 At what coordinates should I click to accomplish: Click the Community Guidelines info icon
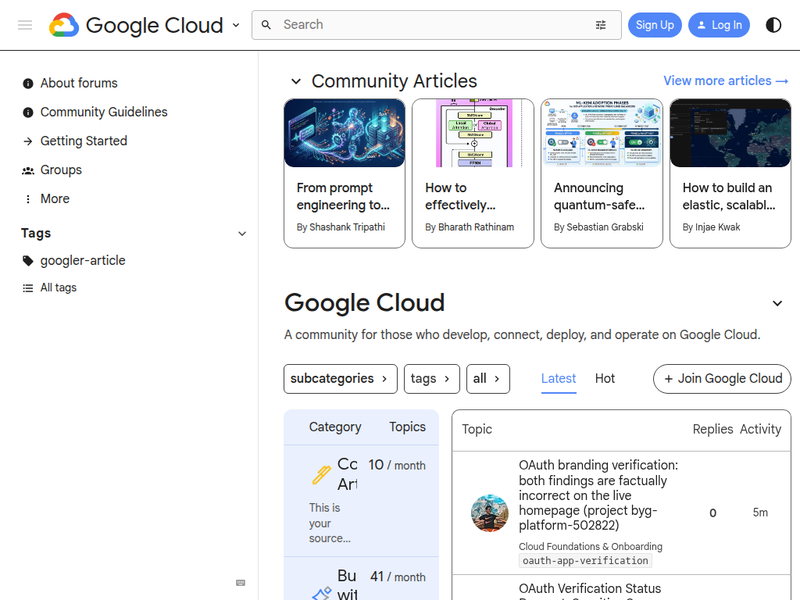click(x=28, y=112)
